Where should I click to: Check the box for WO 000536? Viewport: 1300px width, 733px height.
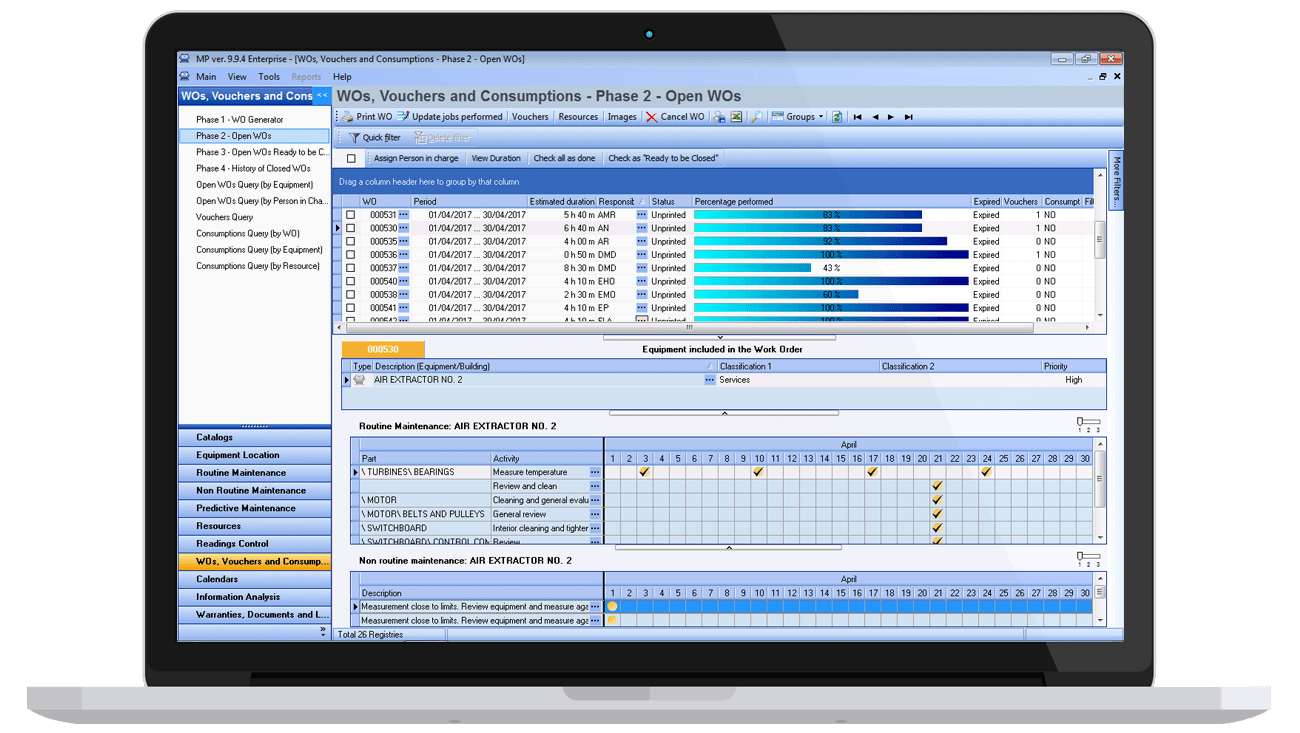click(x=350, y=255)
